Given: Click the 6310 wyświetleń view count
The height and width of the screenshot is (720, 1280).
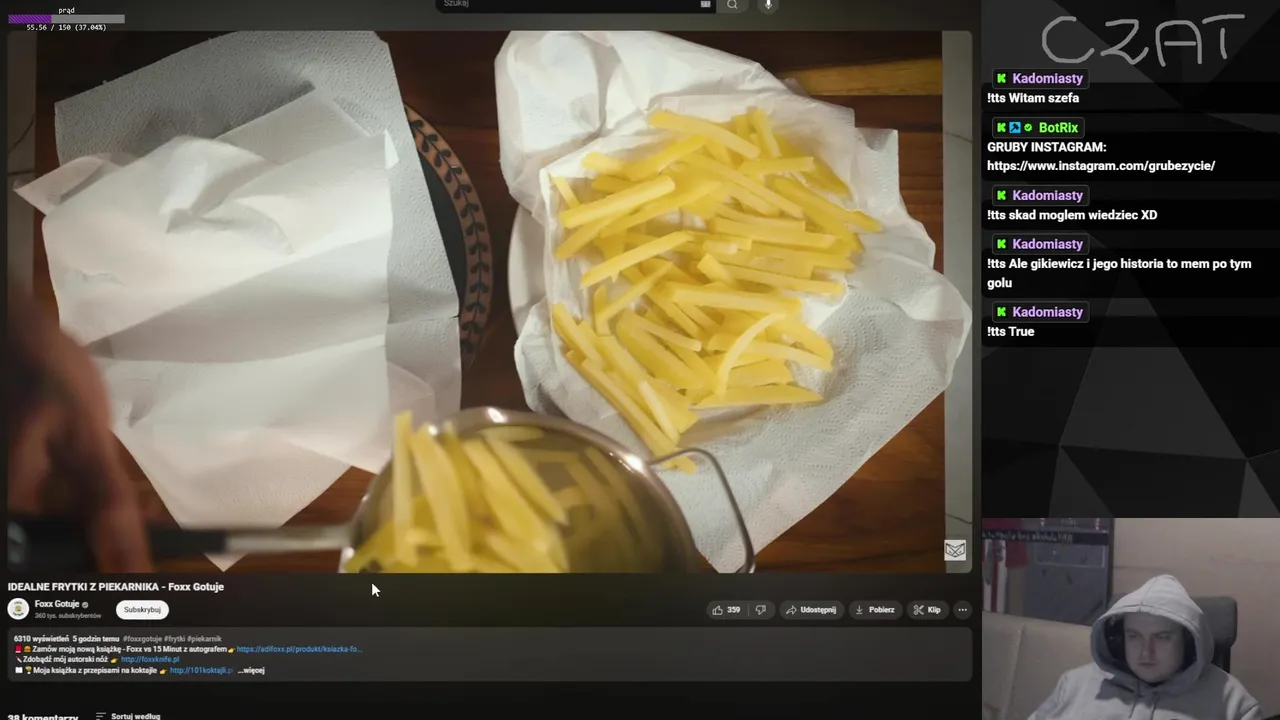Looking at the screenshot, I should pos(41,638).
